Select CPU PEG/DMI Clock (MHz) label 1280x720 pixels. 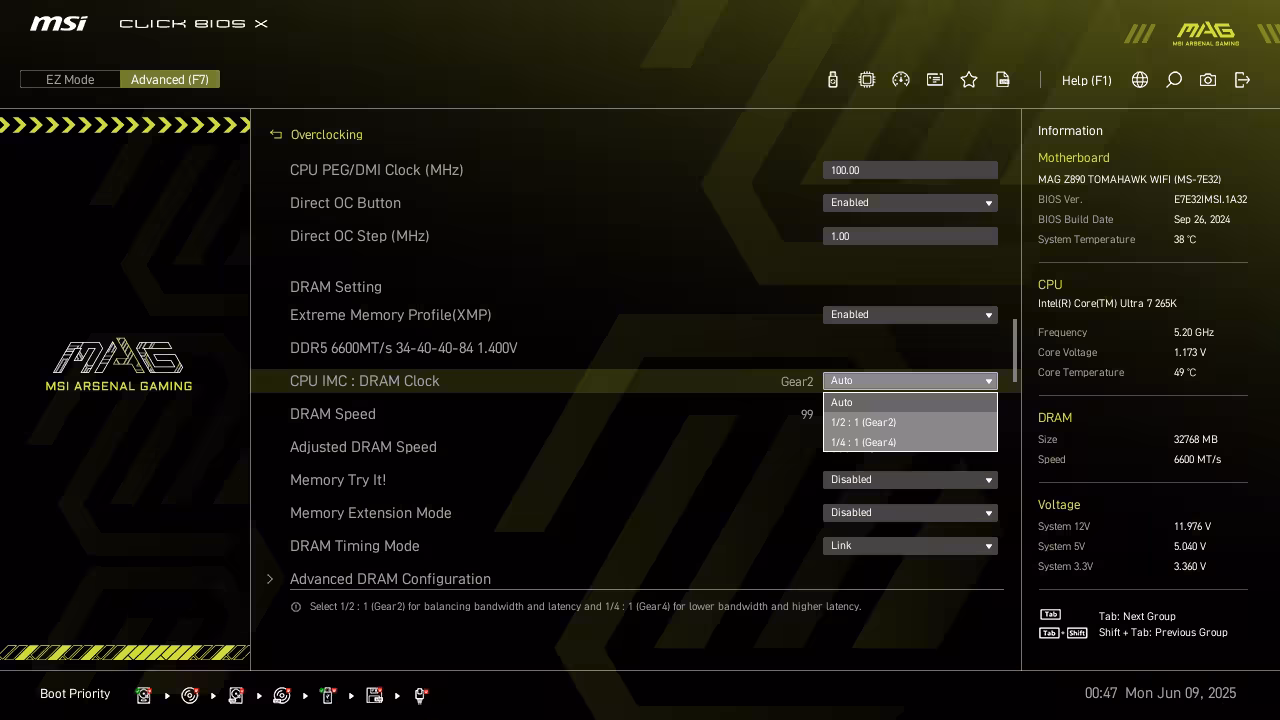click(377, 170)
